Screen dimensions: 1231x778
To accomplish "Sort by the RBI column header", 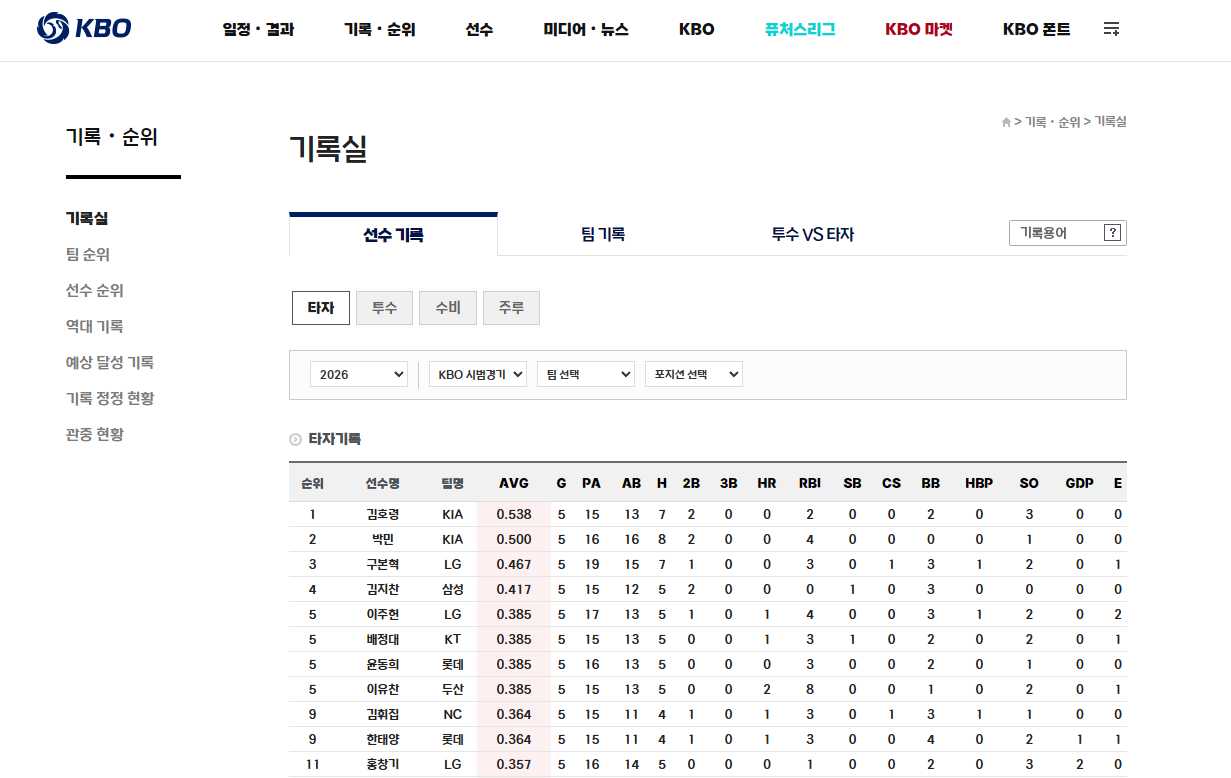I will tap(810, 483).
